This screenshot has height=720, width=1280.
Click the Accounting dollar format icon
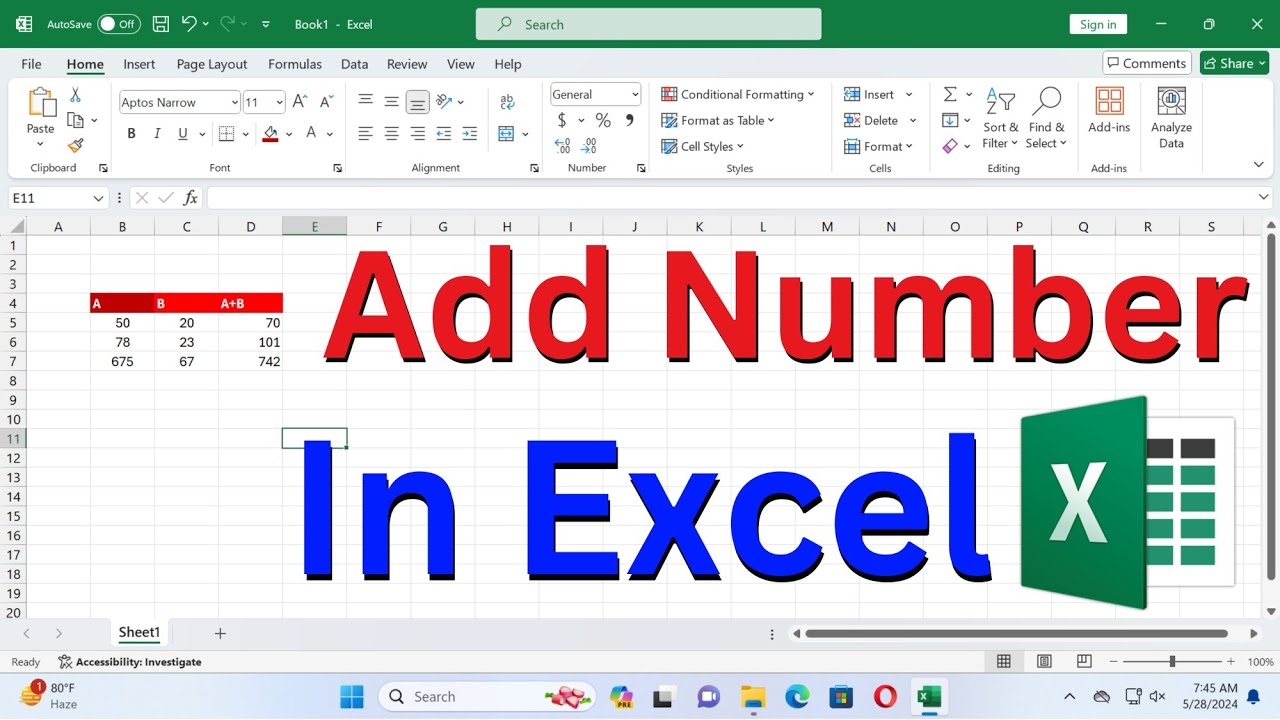point(562,120)
